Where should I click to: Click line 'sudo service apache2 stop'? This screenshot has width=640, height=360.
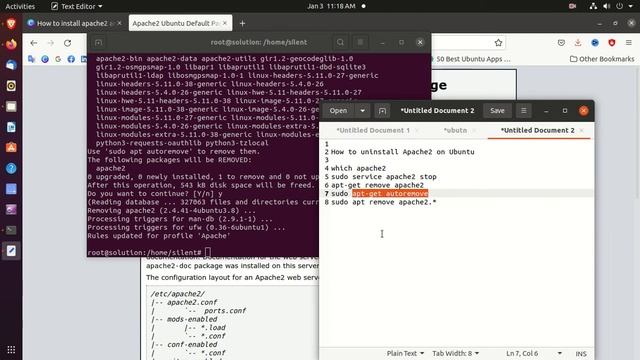(x=383, y=177)
